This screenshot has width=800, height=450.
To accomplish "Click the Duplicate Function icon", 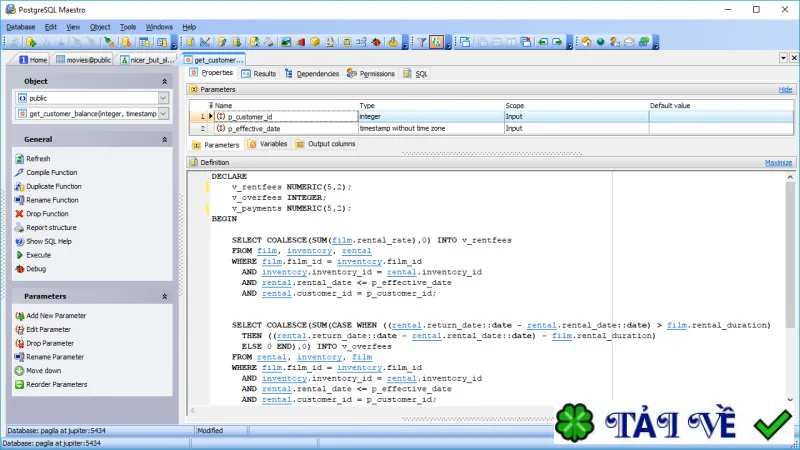I will 19,186.
